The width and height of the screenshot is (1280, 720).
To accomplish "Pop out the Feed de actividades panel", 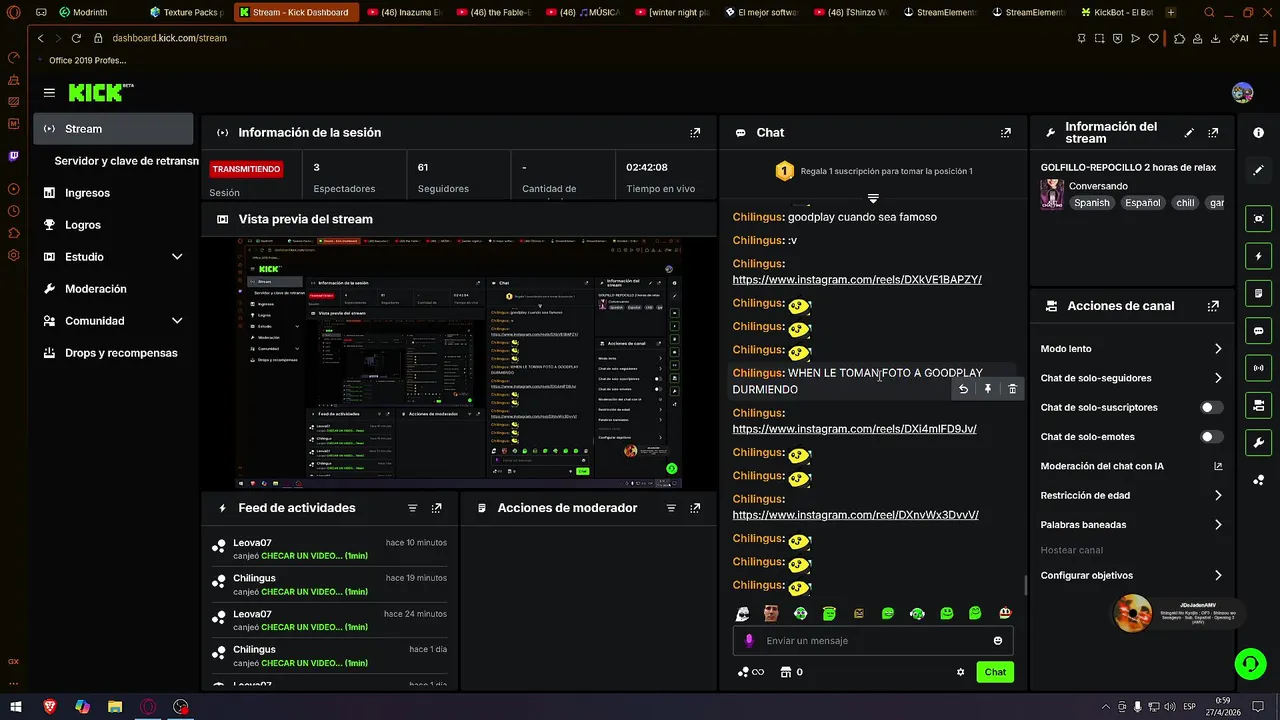I will click(x=436, y=508).
